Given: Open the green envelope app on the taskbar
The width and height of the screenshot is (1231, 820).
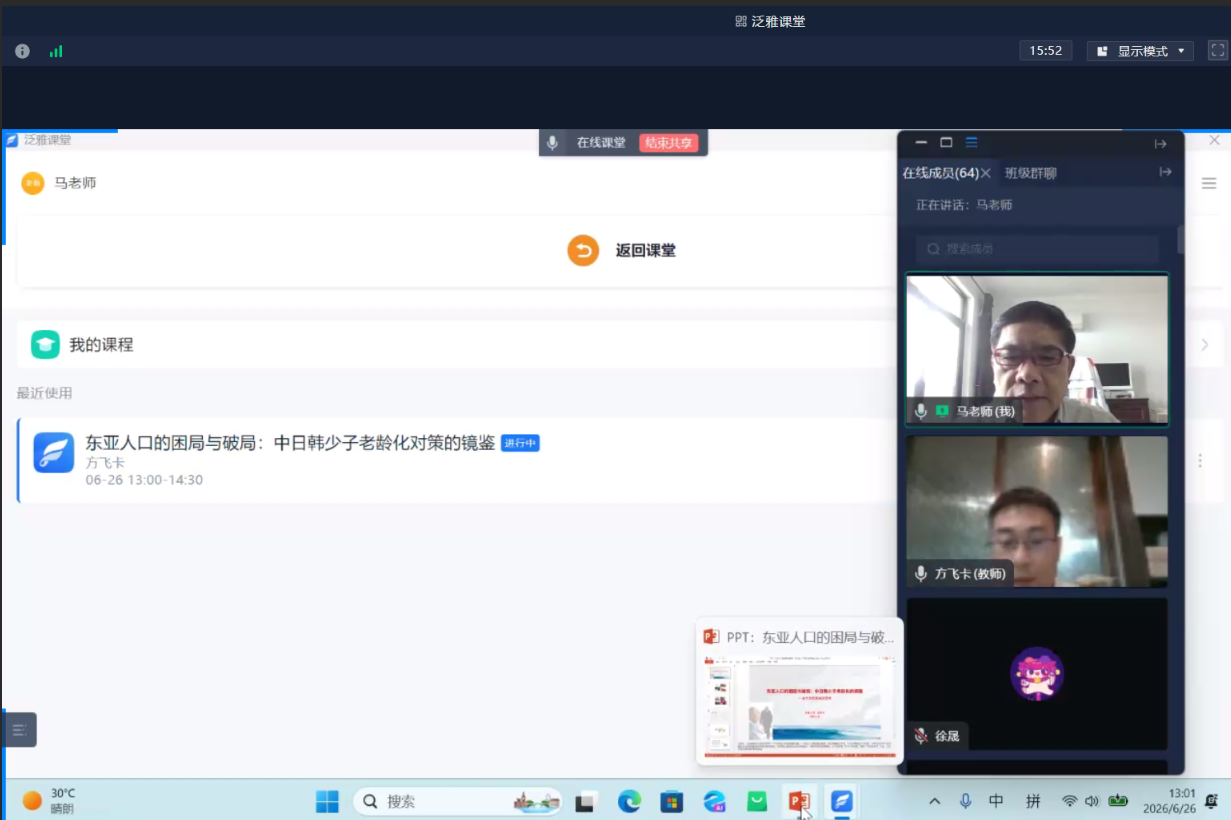Looking at the screenshot, I should [x=757, y=801].
